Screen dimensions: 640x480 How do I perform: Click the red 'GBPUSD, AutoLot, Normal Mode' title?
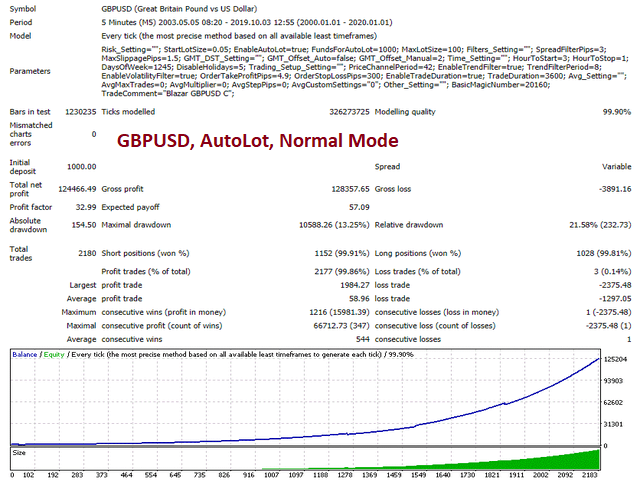(x=257, y=141)
